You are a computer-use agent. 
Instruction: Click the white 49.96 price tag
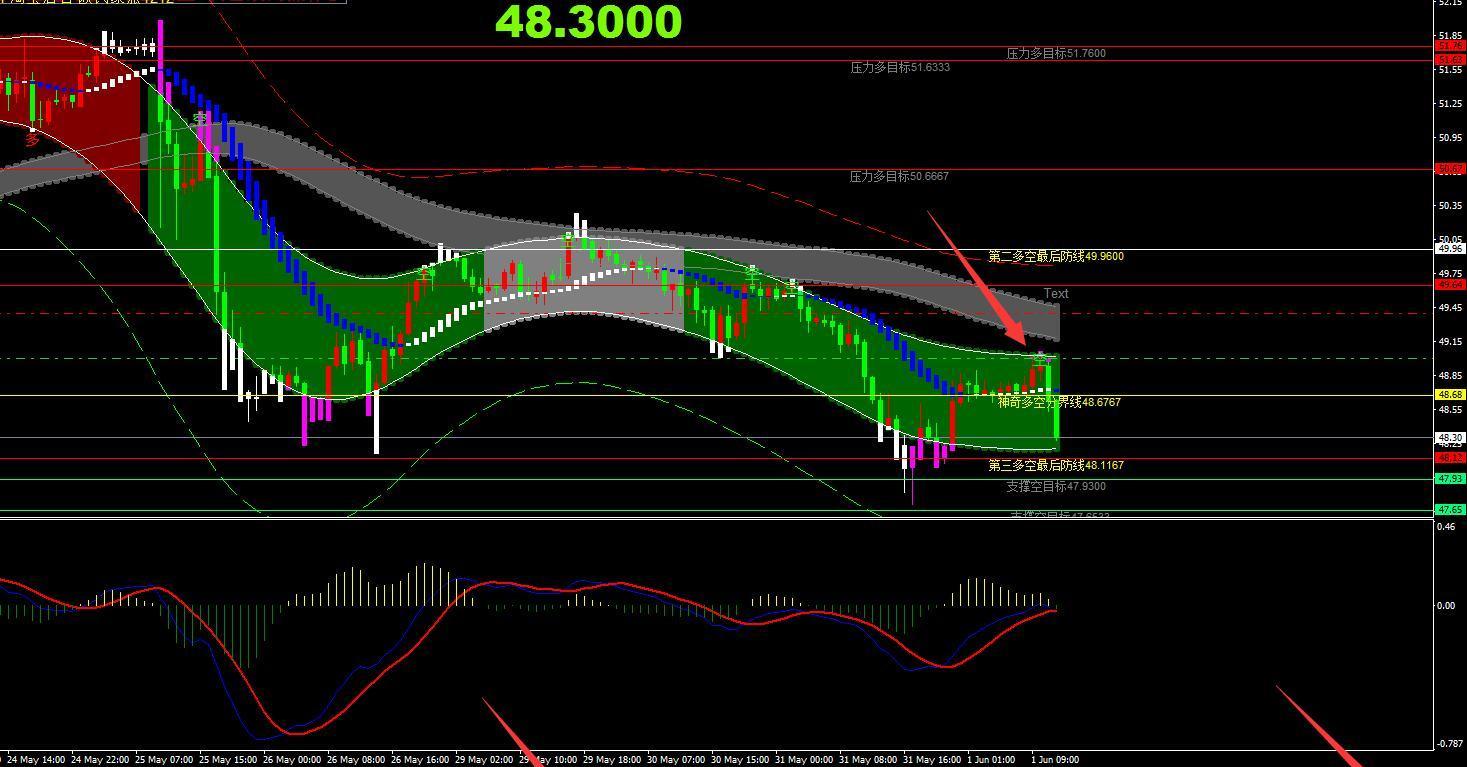coord(1450,248)
